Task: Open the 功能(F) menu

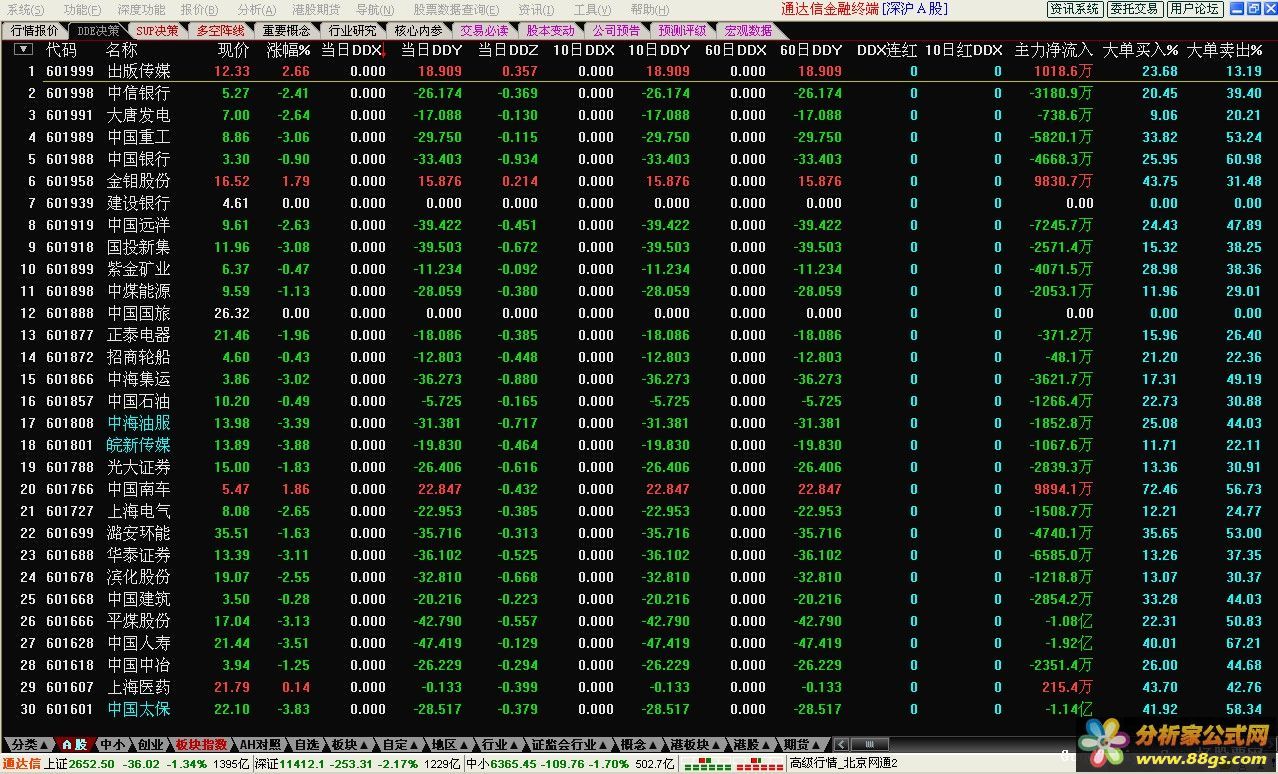Action: (82, 9)
